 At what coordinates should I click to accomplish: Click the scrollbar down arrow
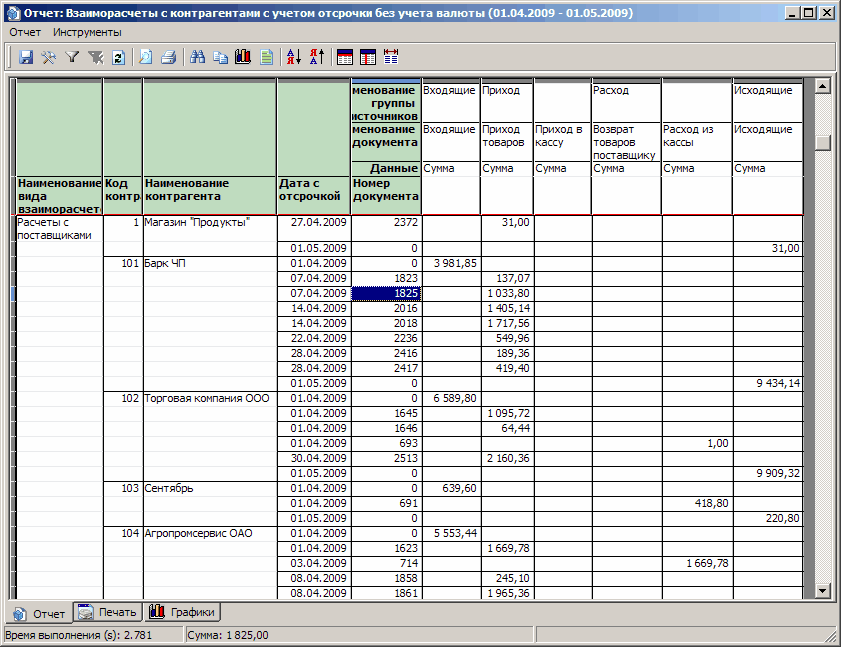tap(822, 591)
